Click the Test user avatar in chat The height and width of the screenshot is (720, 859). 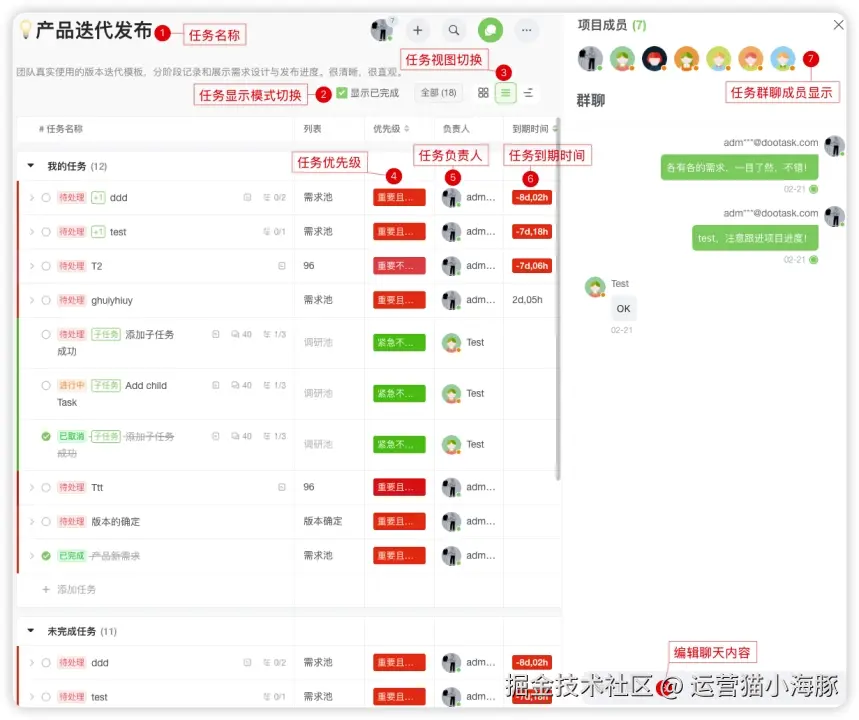coord(595,287)
